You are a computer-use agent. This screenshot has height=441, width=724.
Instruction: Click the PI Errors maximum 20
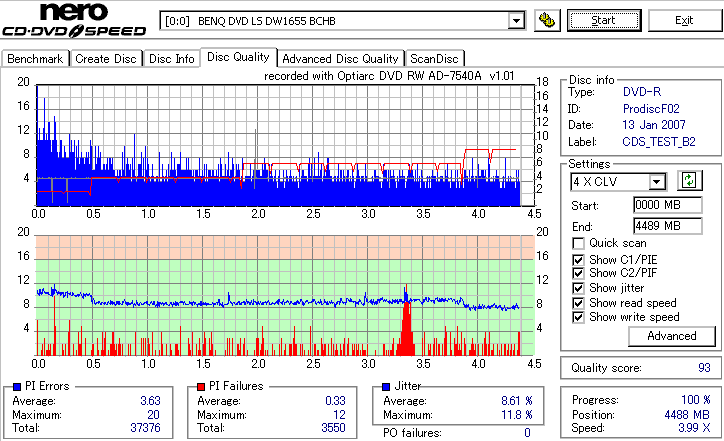[153, 415]
